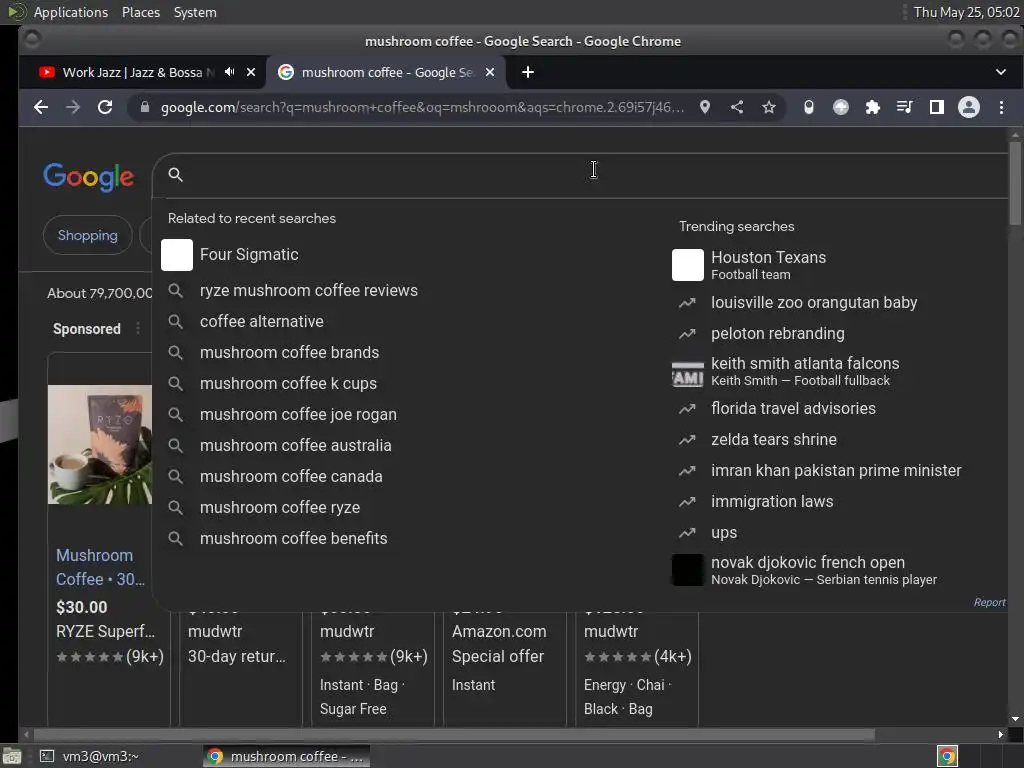The image size is (1024, 768).
Task: Click the magnifier icon in search box
Action: pos(175,174)
